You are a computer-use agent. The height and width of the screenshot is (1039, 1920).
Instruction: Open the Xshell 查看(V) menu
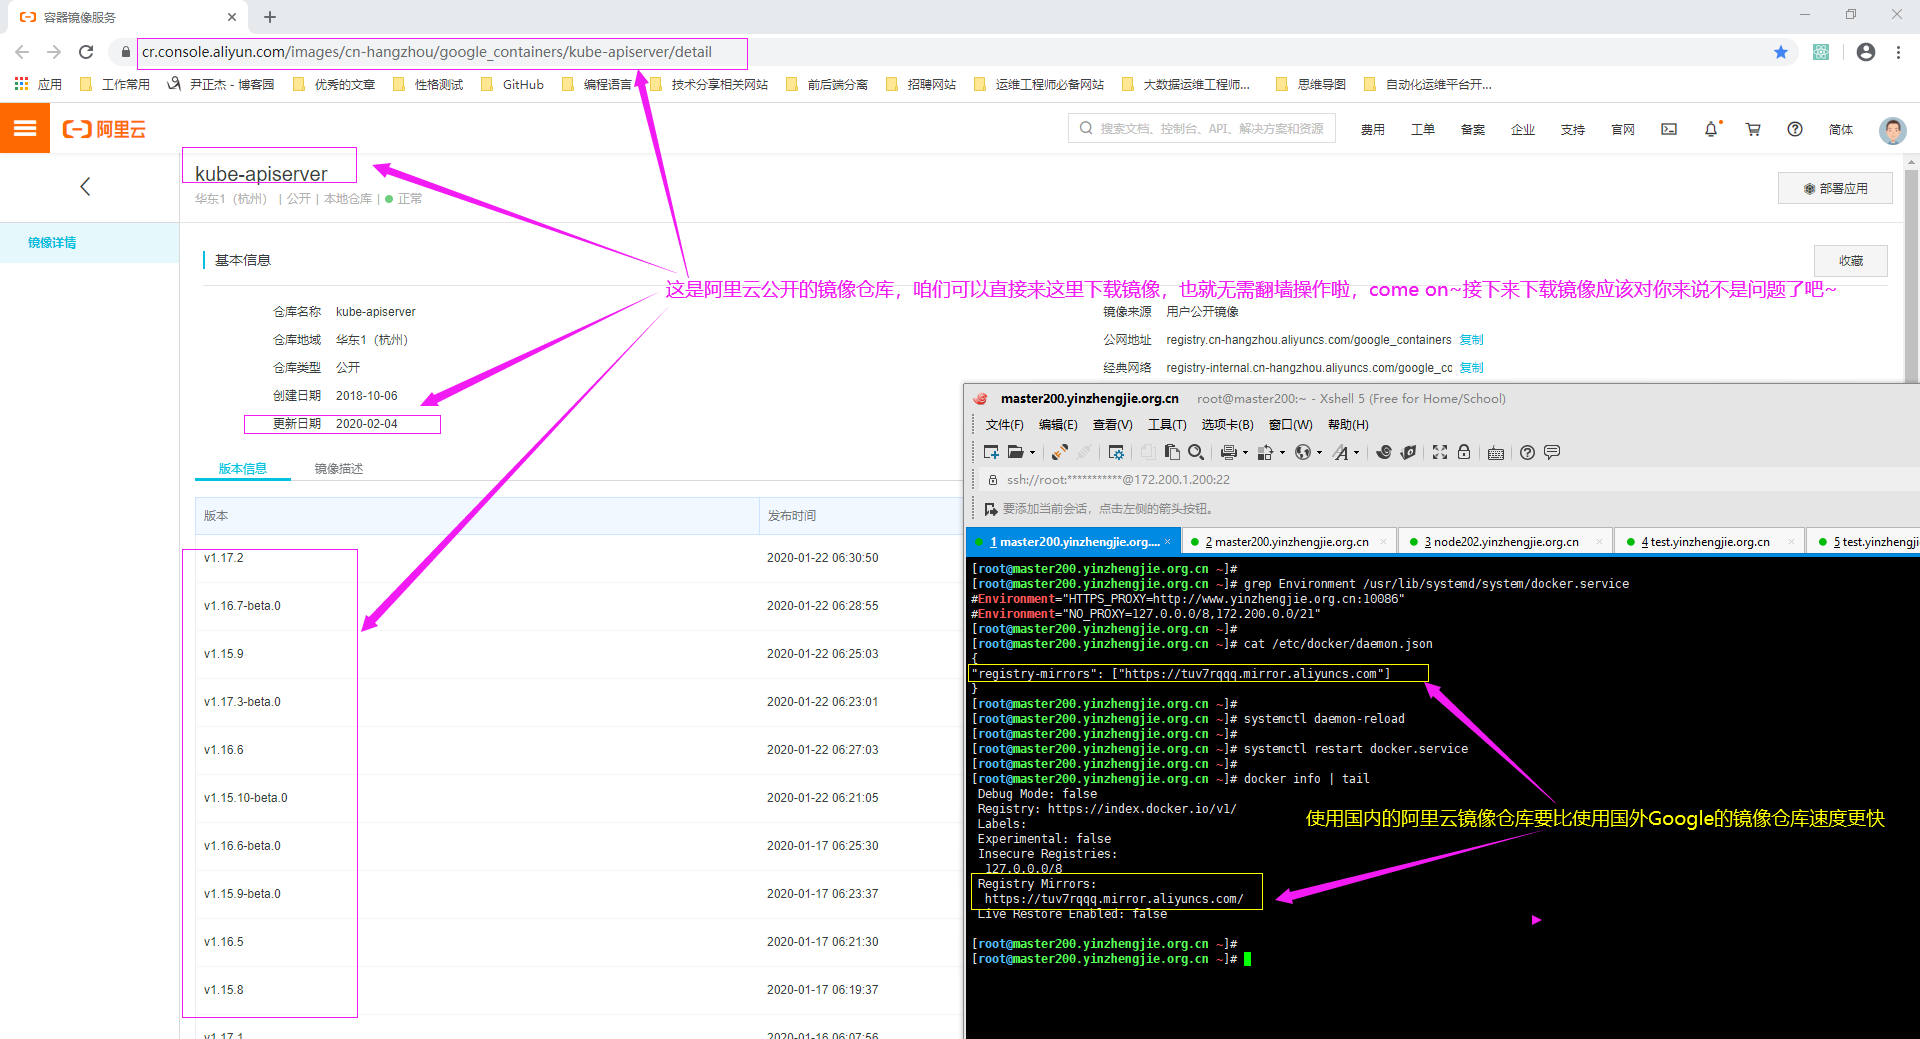click(x=1112, y=425)
